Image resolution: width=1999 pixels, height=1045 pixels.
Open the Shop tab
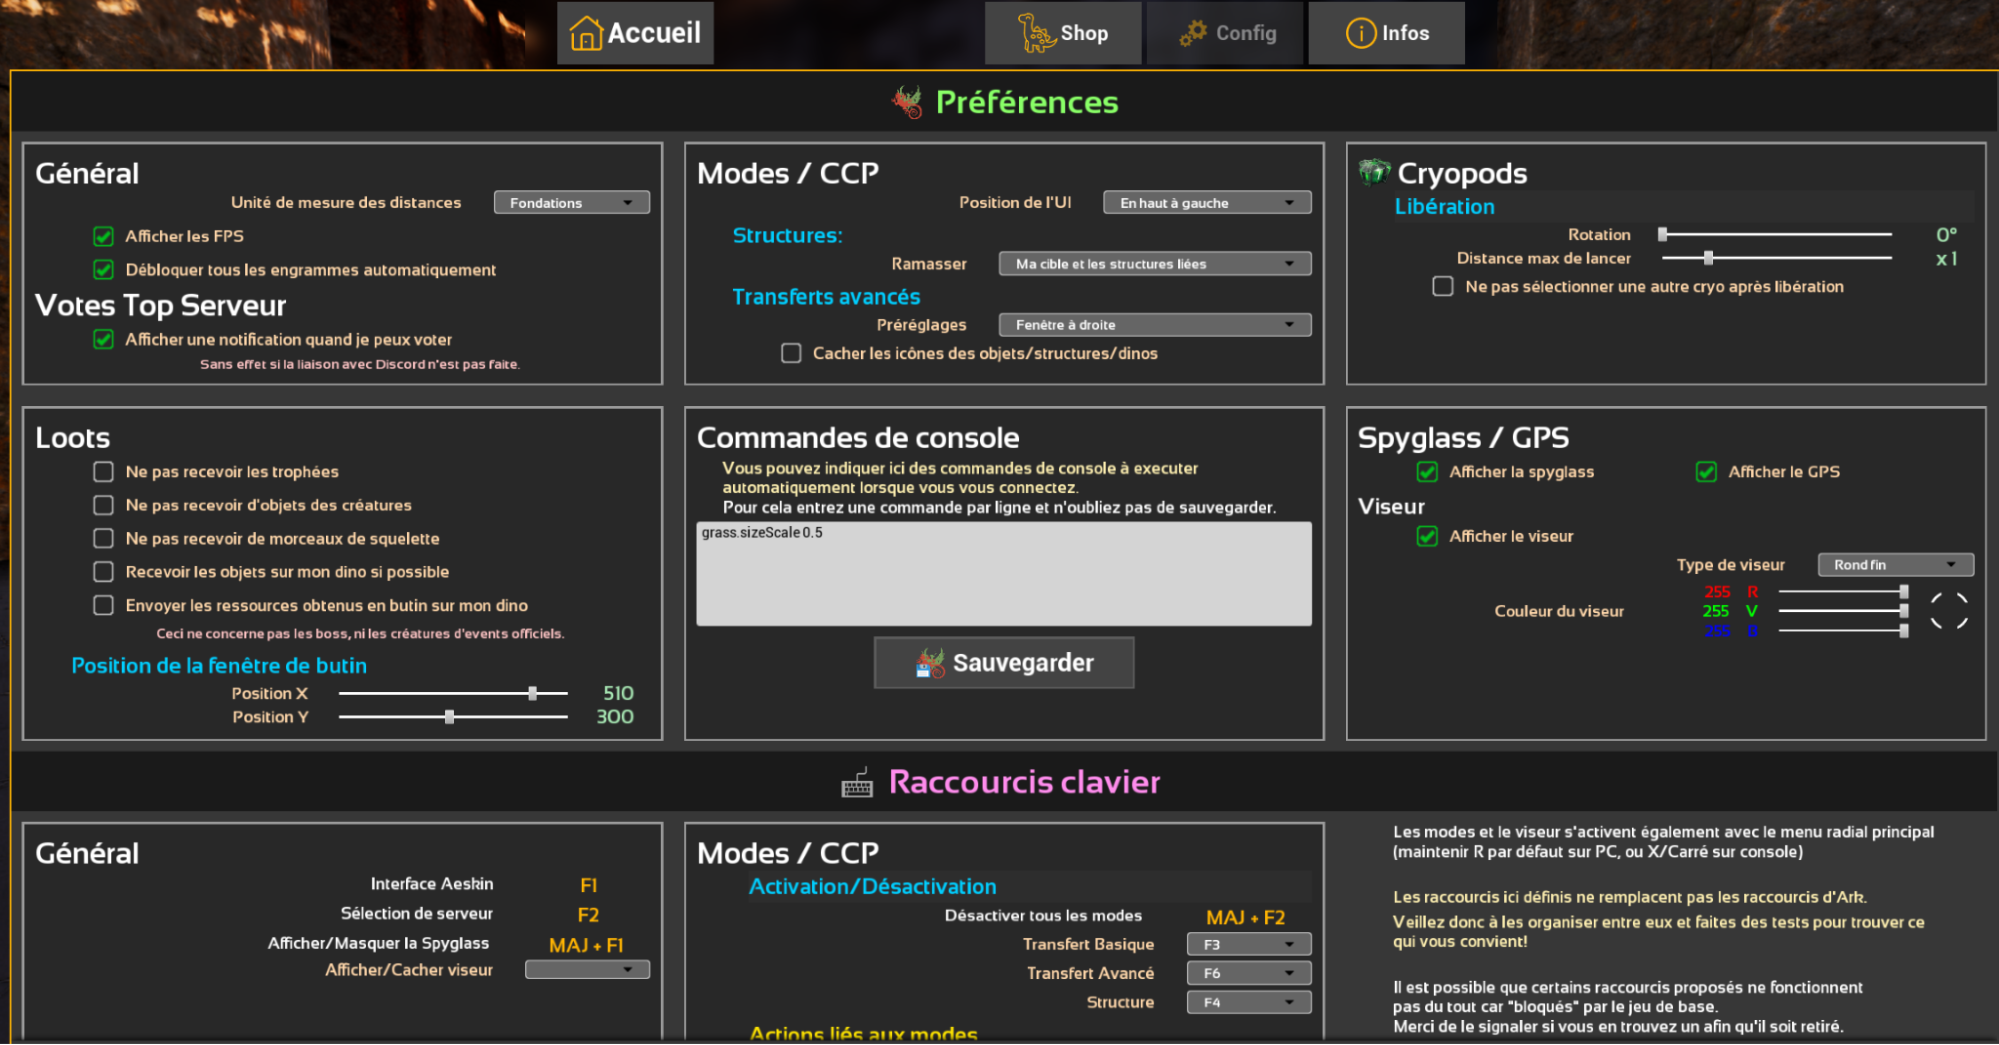[1063, 33]
